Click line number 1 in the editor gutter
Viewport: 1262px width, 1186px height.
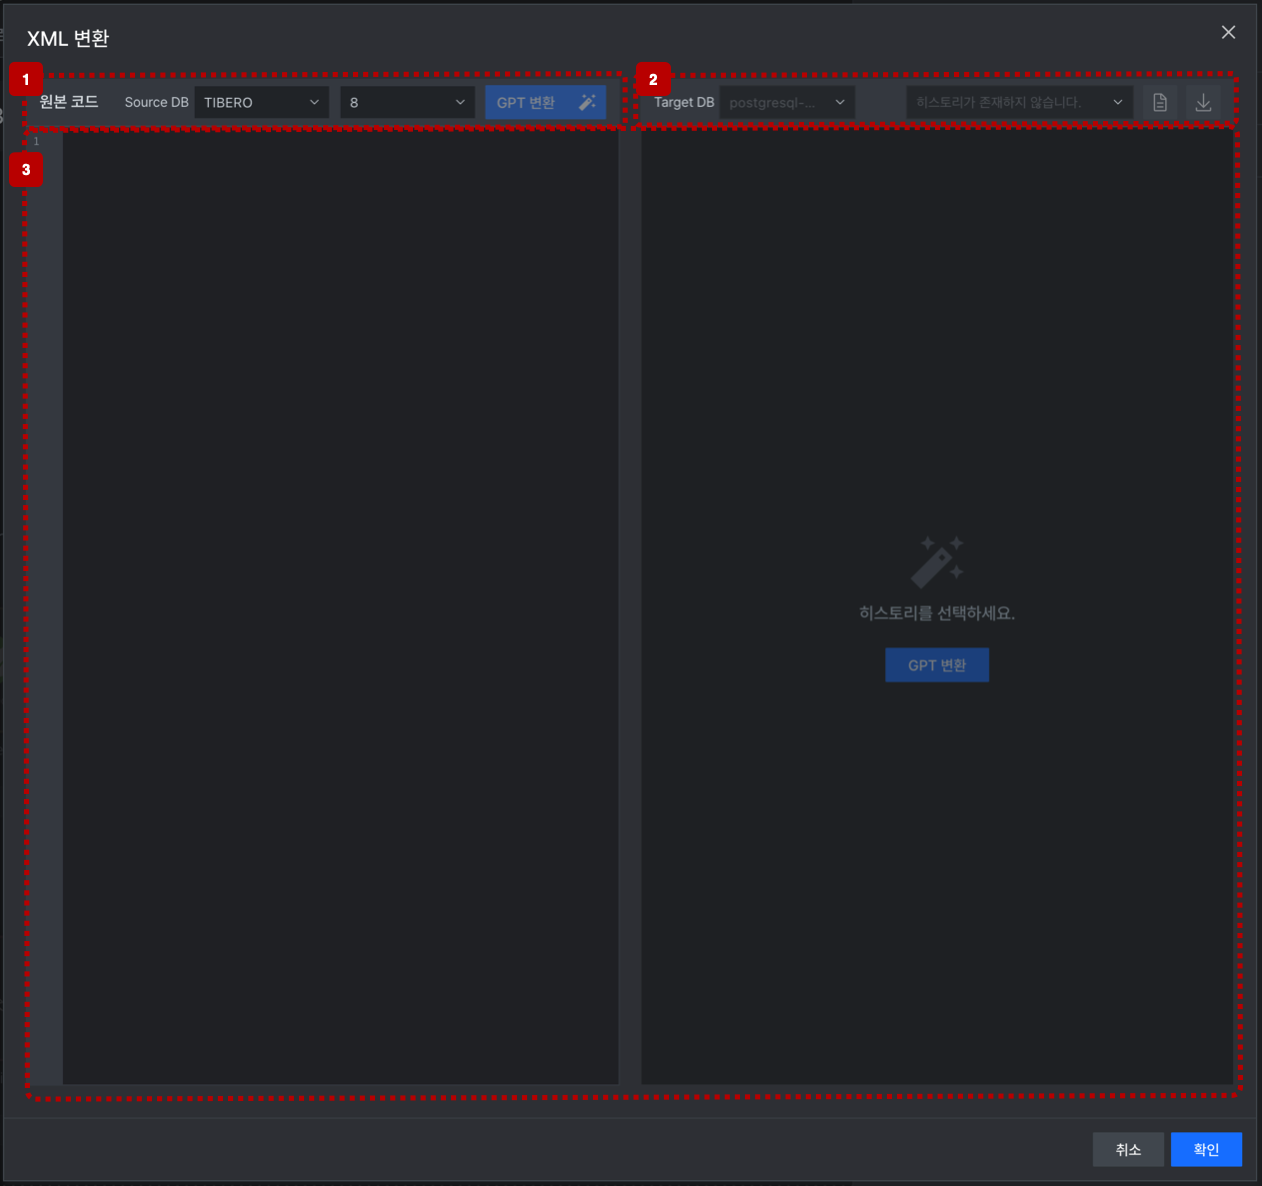point(36,142)
